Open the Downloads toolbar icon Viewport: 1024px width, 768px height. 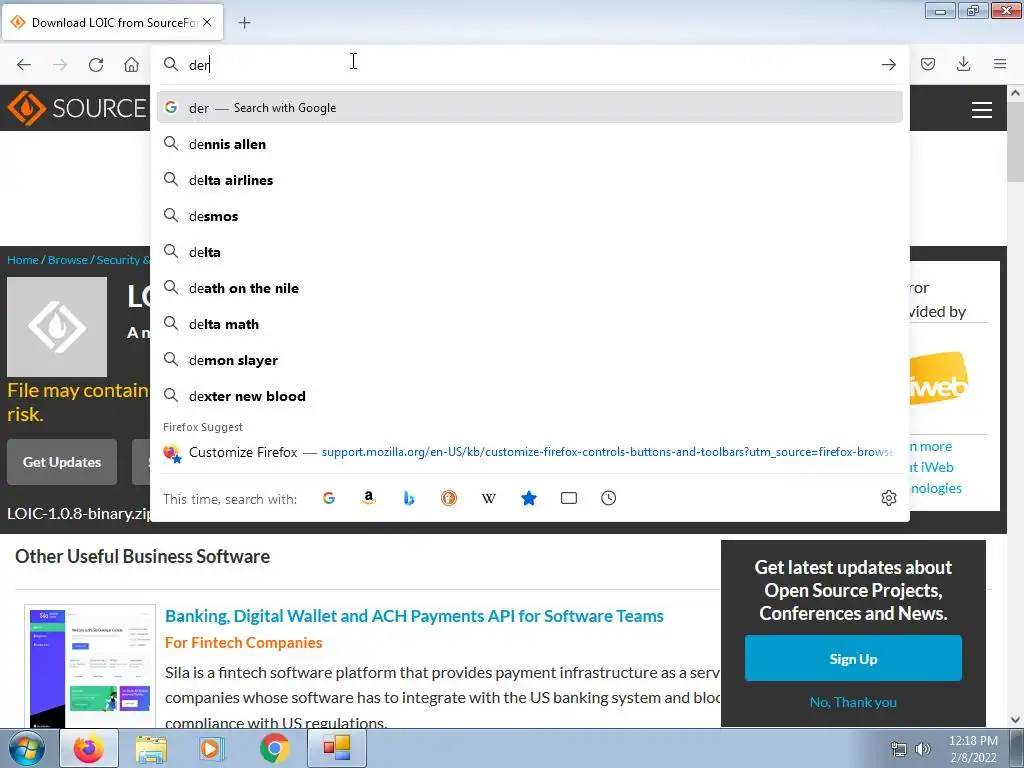point(963,64)
